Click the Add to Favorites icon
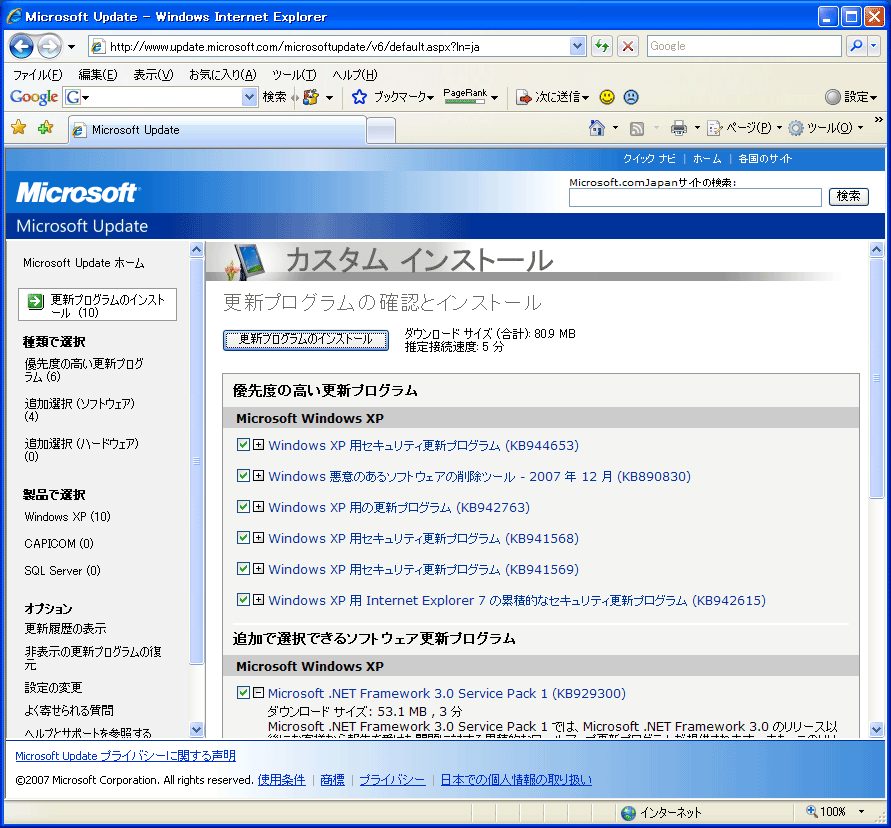Screen dimensions: 891x828 click(45, 127)
